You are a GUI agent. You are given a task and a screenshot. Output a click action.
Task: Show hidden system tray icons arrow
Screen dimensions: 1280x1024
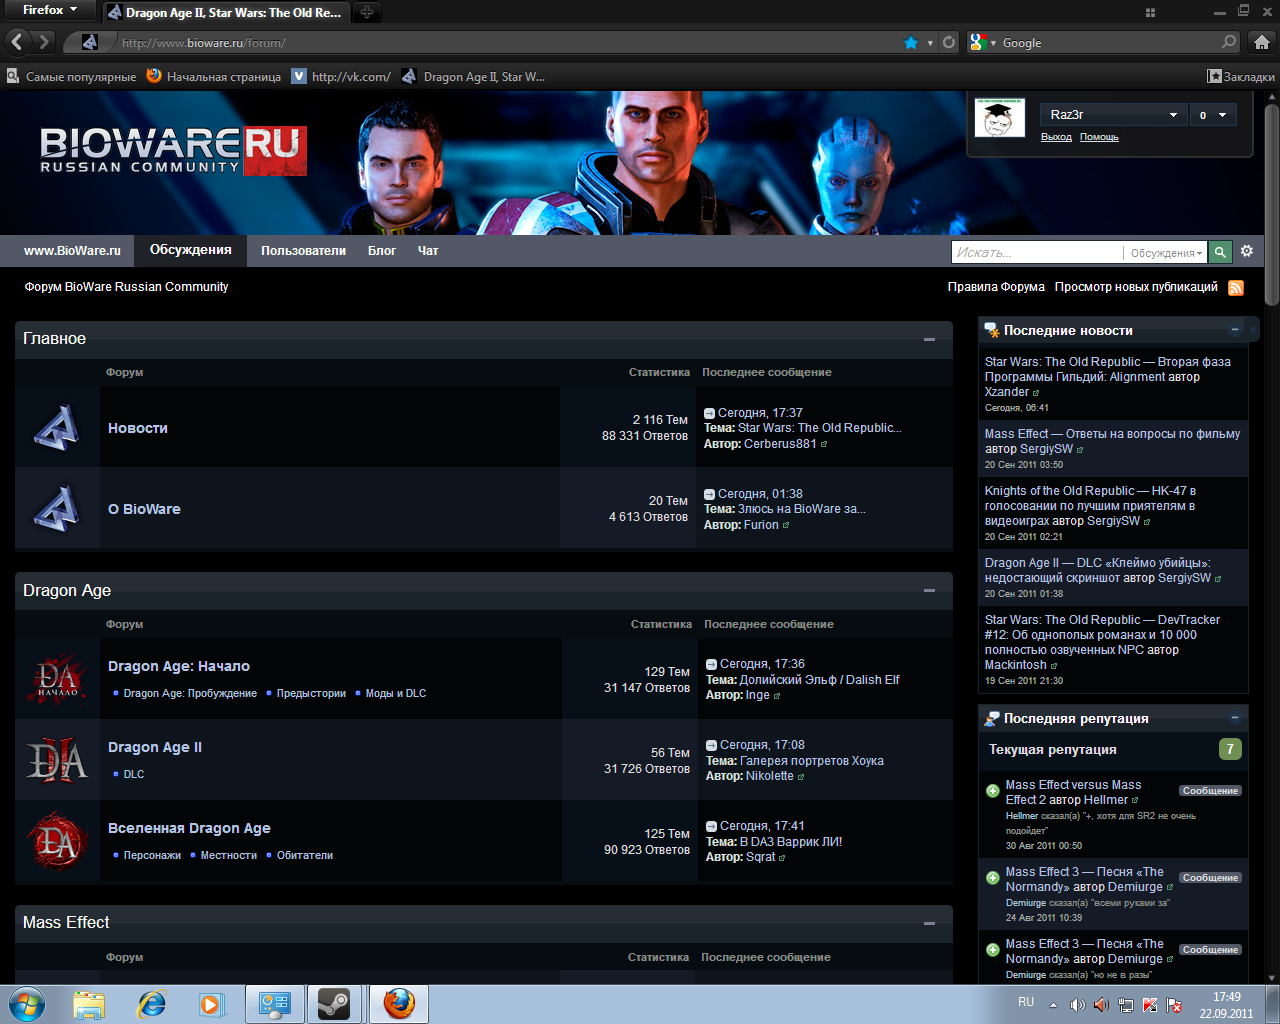1053,1005
